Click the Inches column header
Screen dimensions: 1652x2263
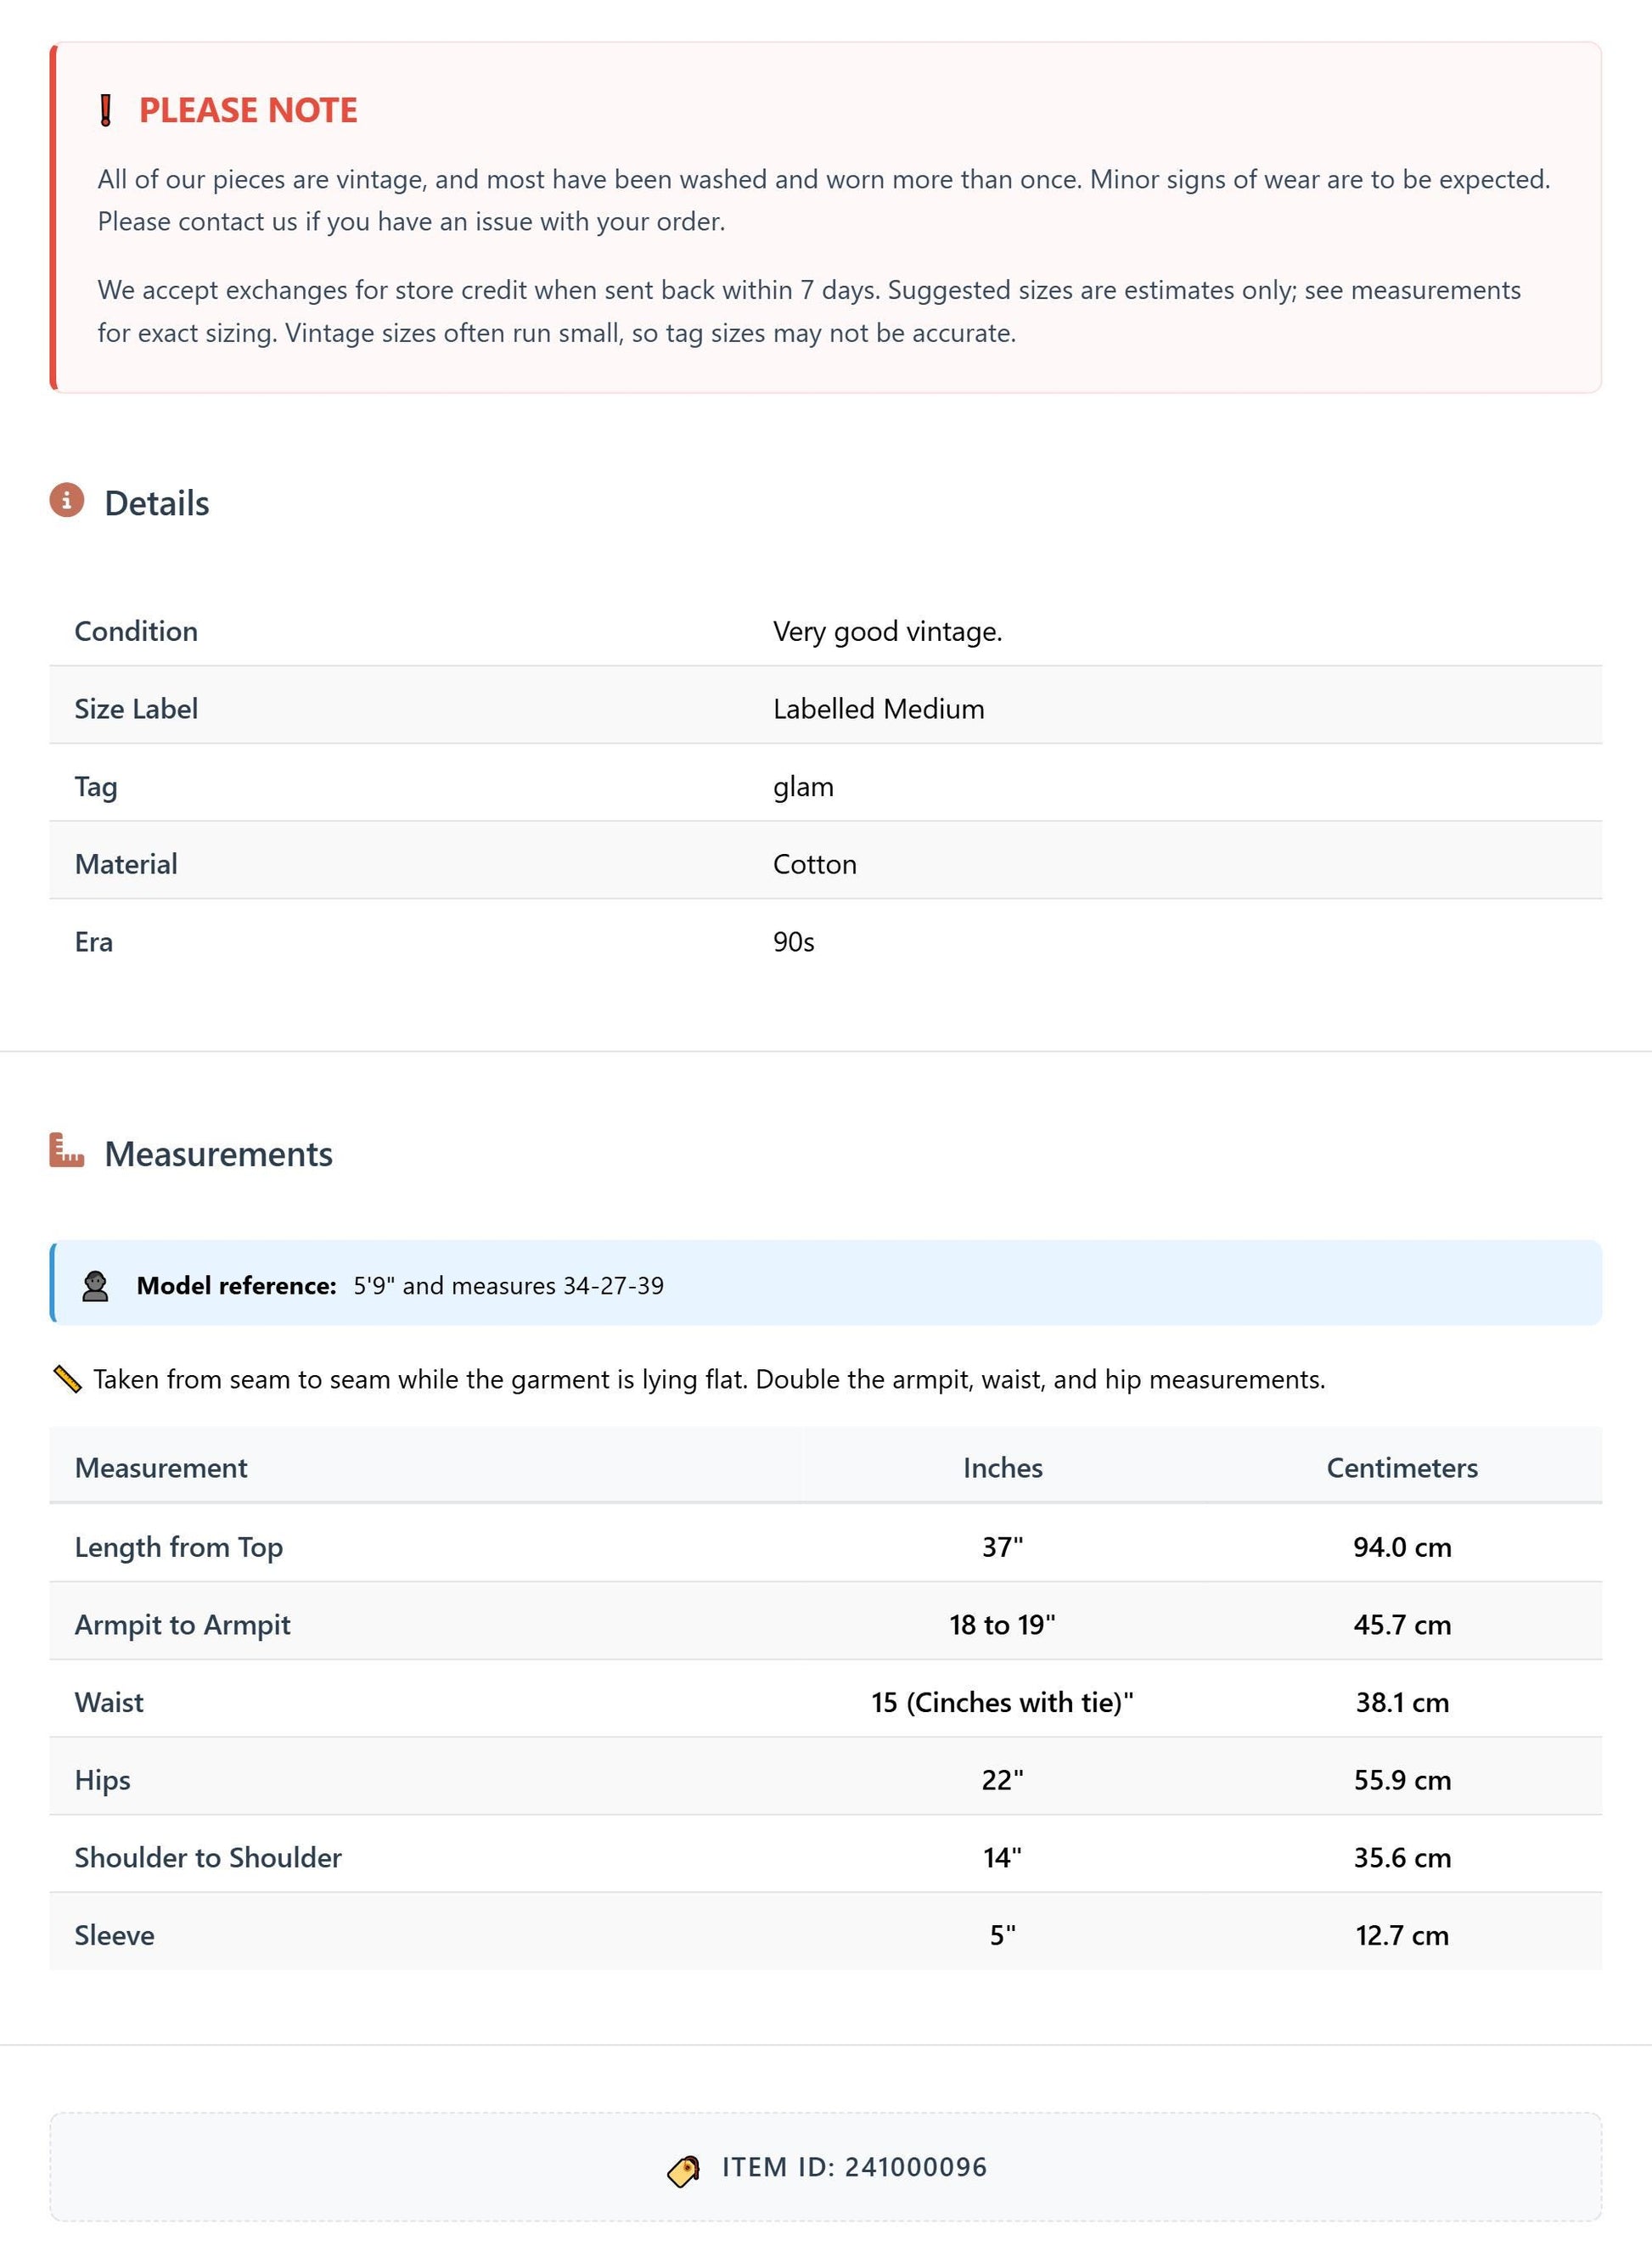1003,1468
